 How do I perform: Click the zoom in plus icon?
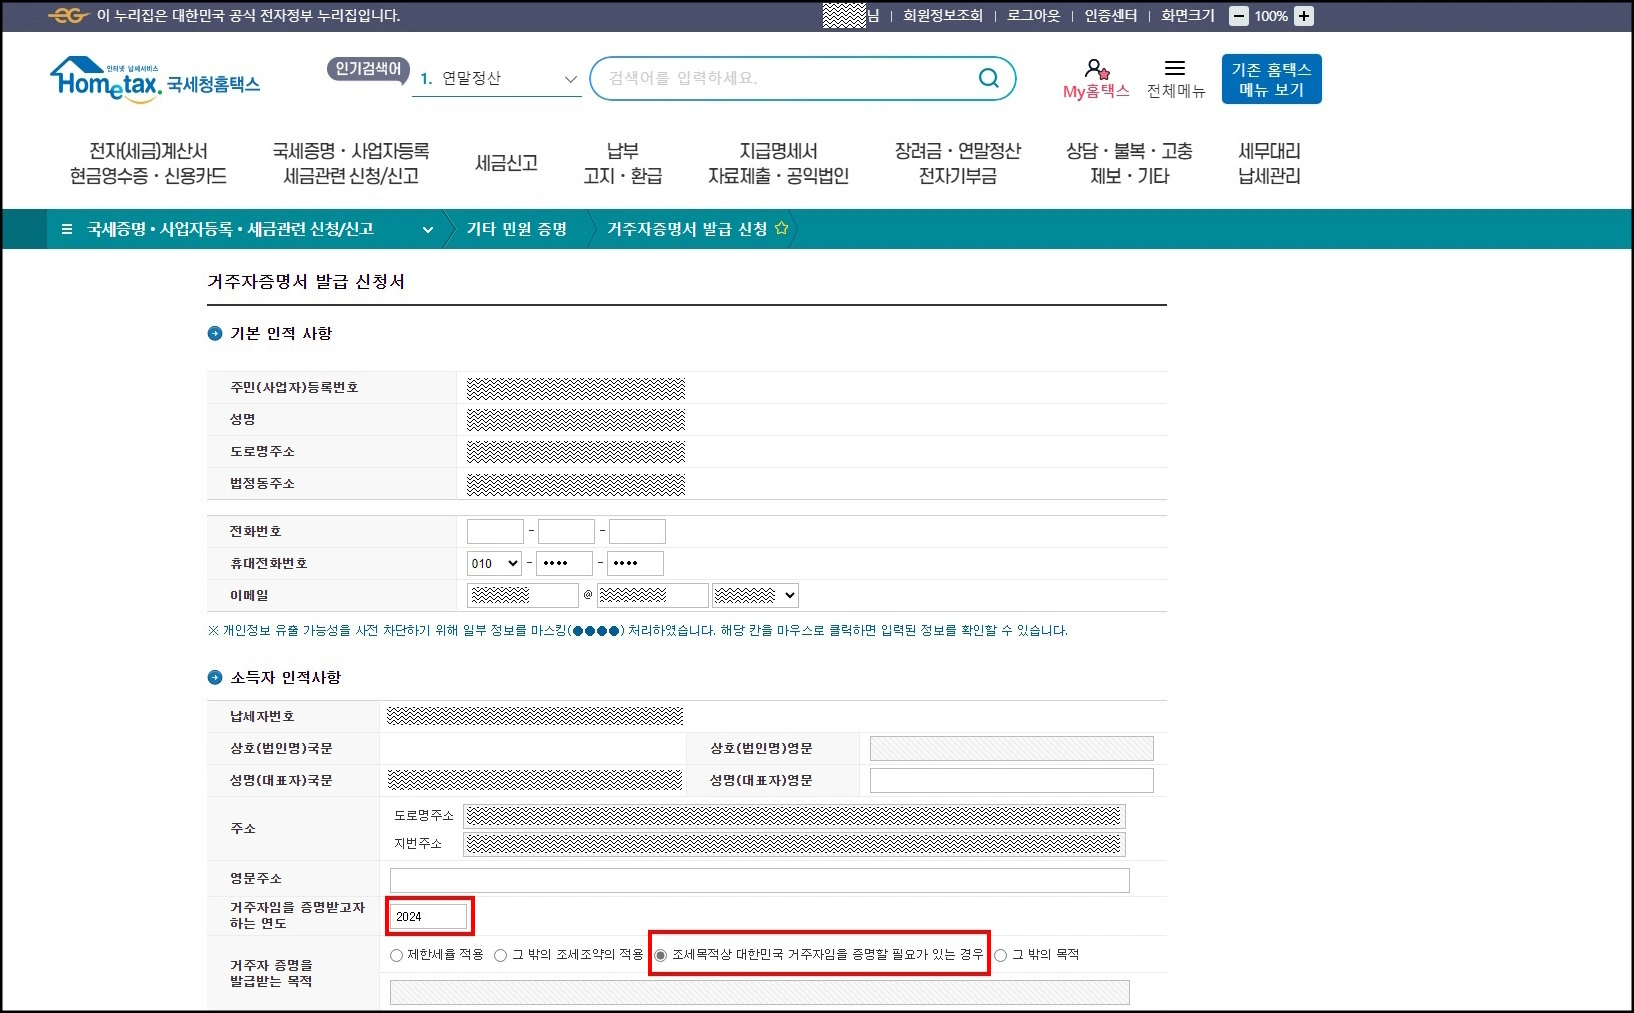coord(1304,16)
